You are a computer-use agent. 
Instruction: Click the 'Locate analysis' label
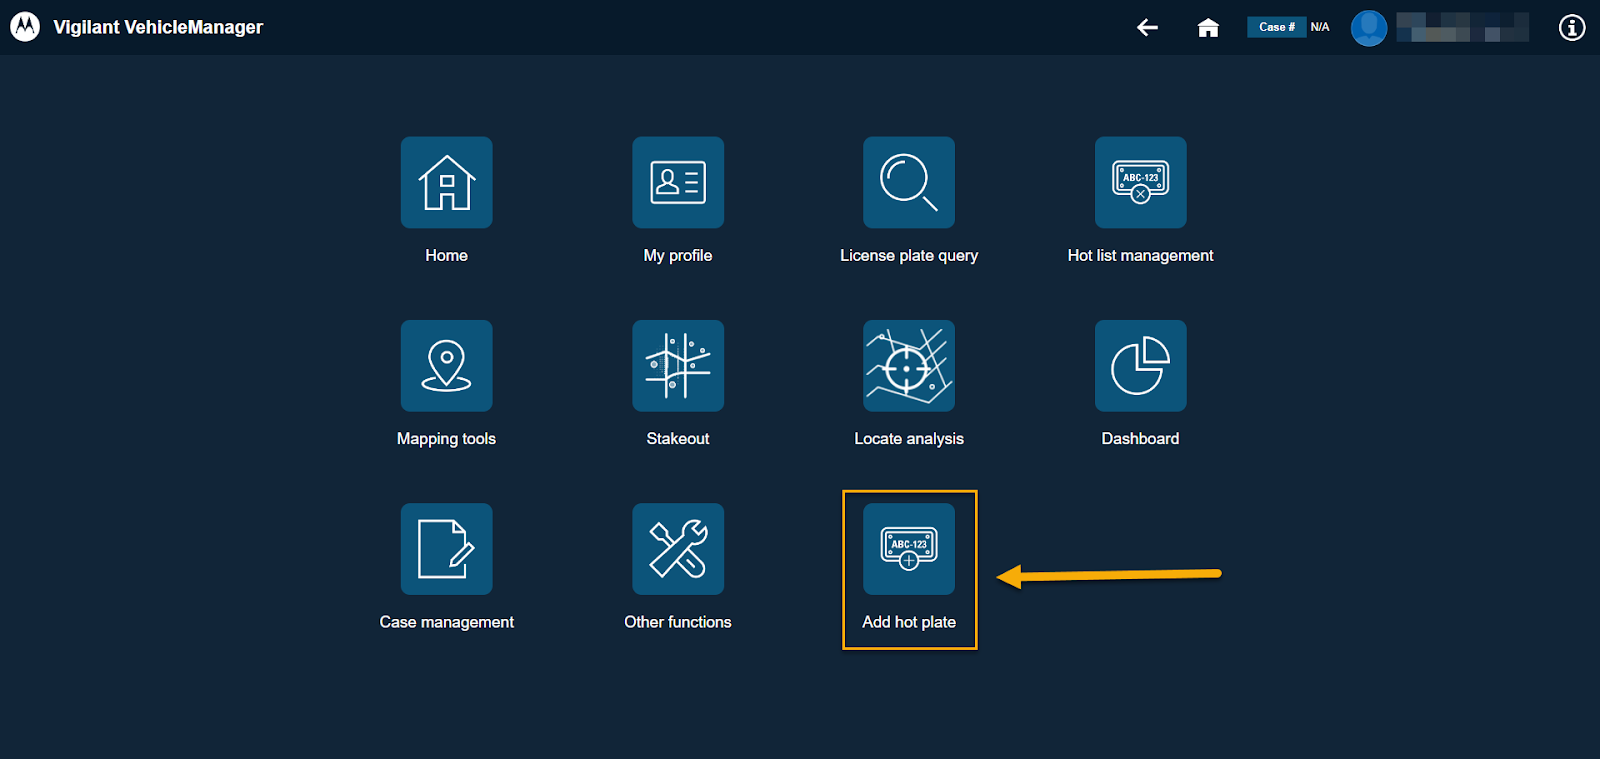click(909, 439)
